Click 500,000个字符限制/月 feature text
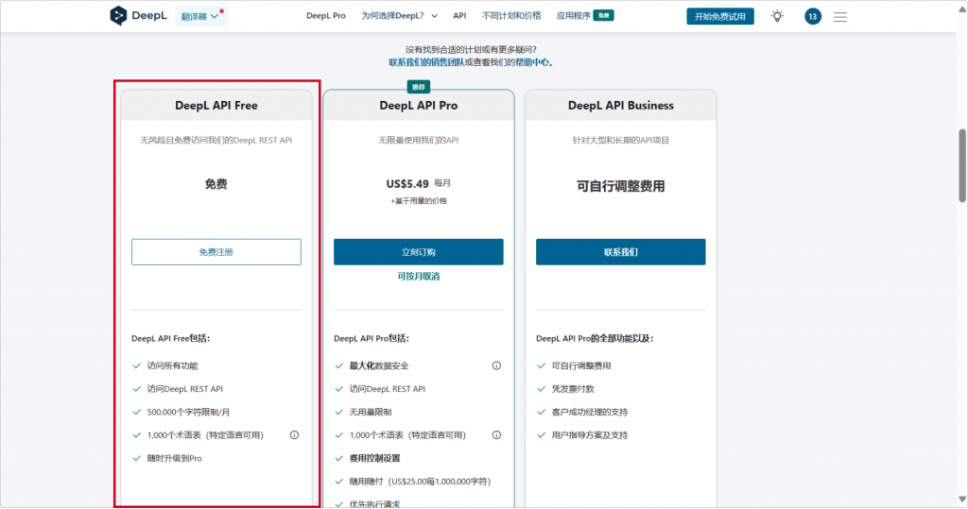The width and height of the screenshot is (968, 509). click(188, 412)
